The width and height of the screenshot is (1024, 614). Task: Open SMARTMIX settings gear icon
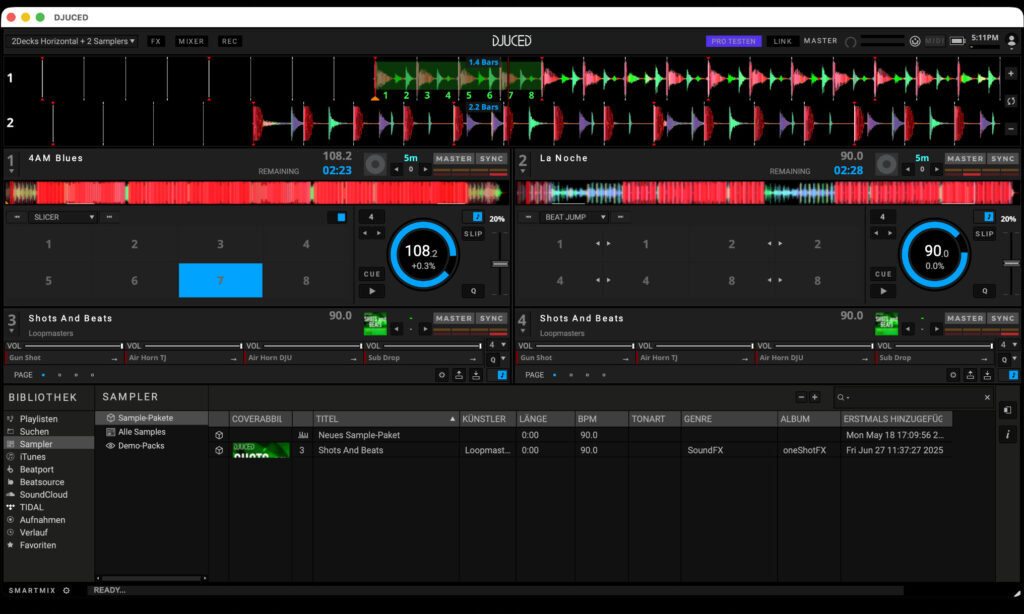click(67, 590)
